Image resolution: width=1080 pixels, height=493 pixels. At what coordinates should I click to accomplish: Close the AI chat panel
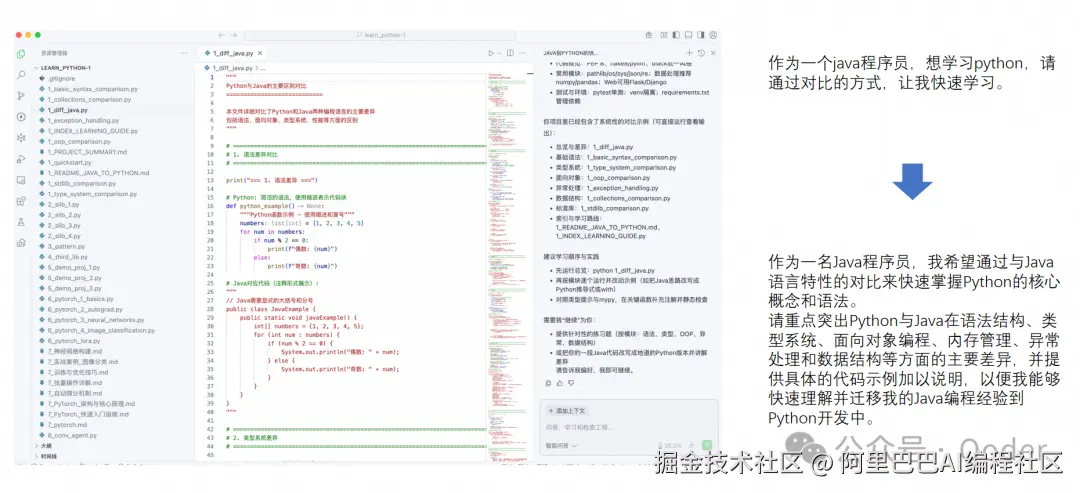coord(712,53)
